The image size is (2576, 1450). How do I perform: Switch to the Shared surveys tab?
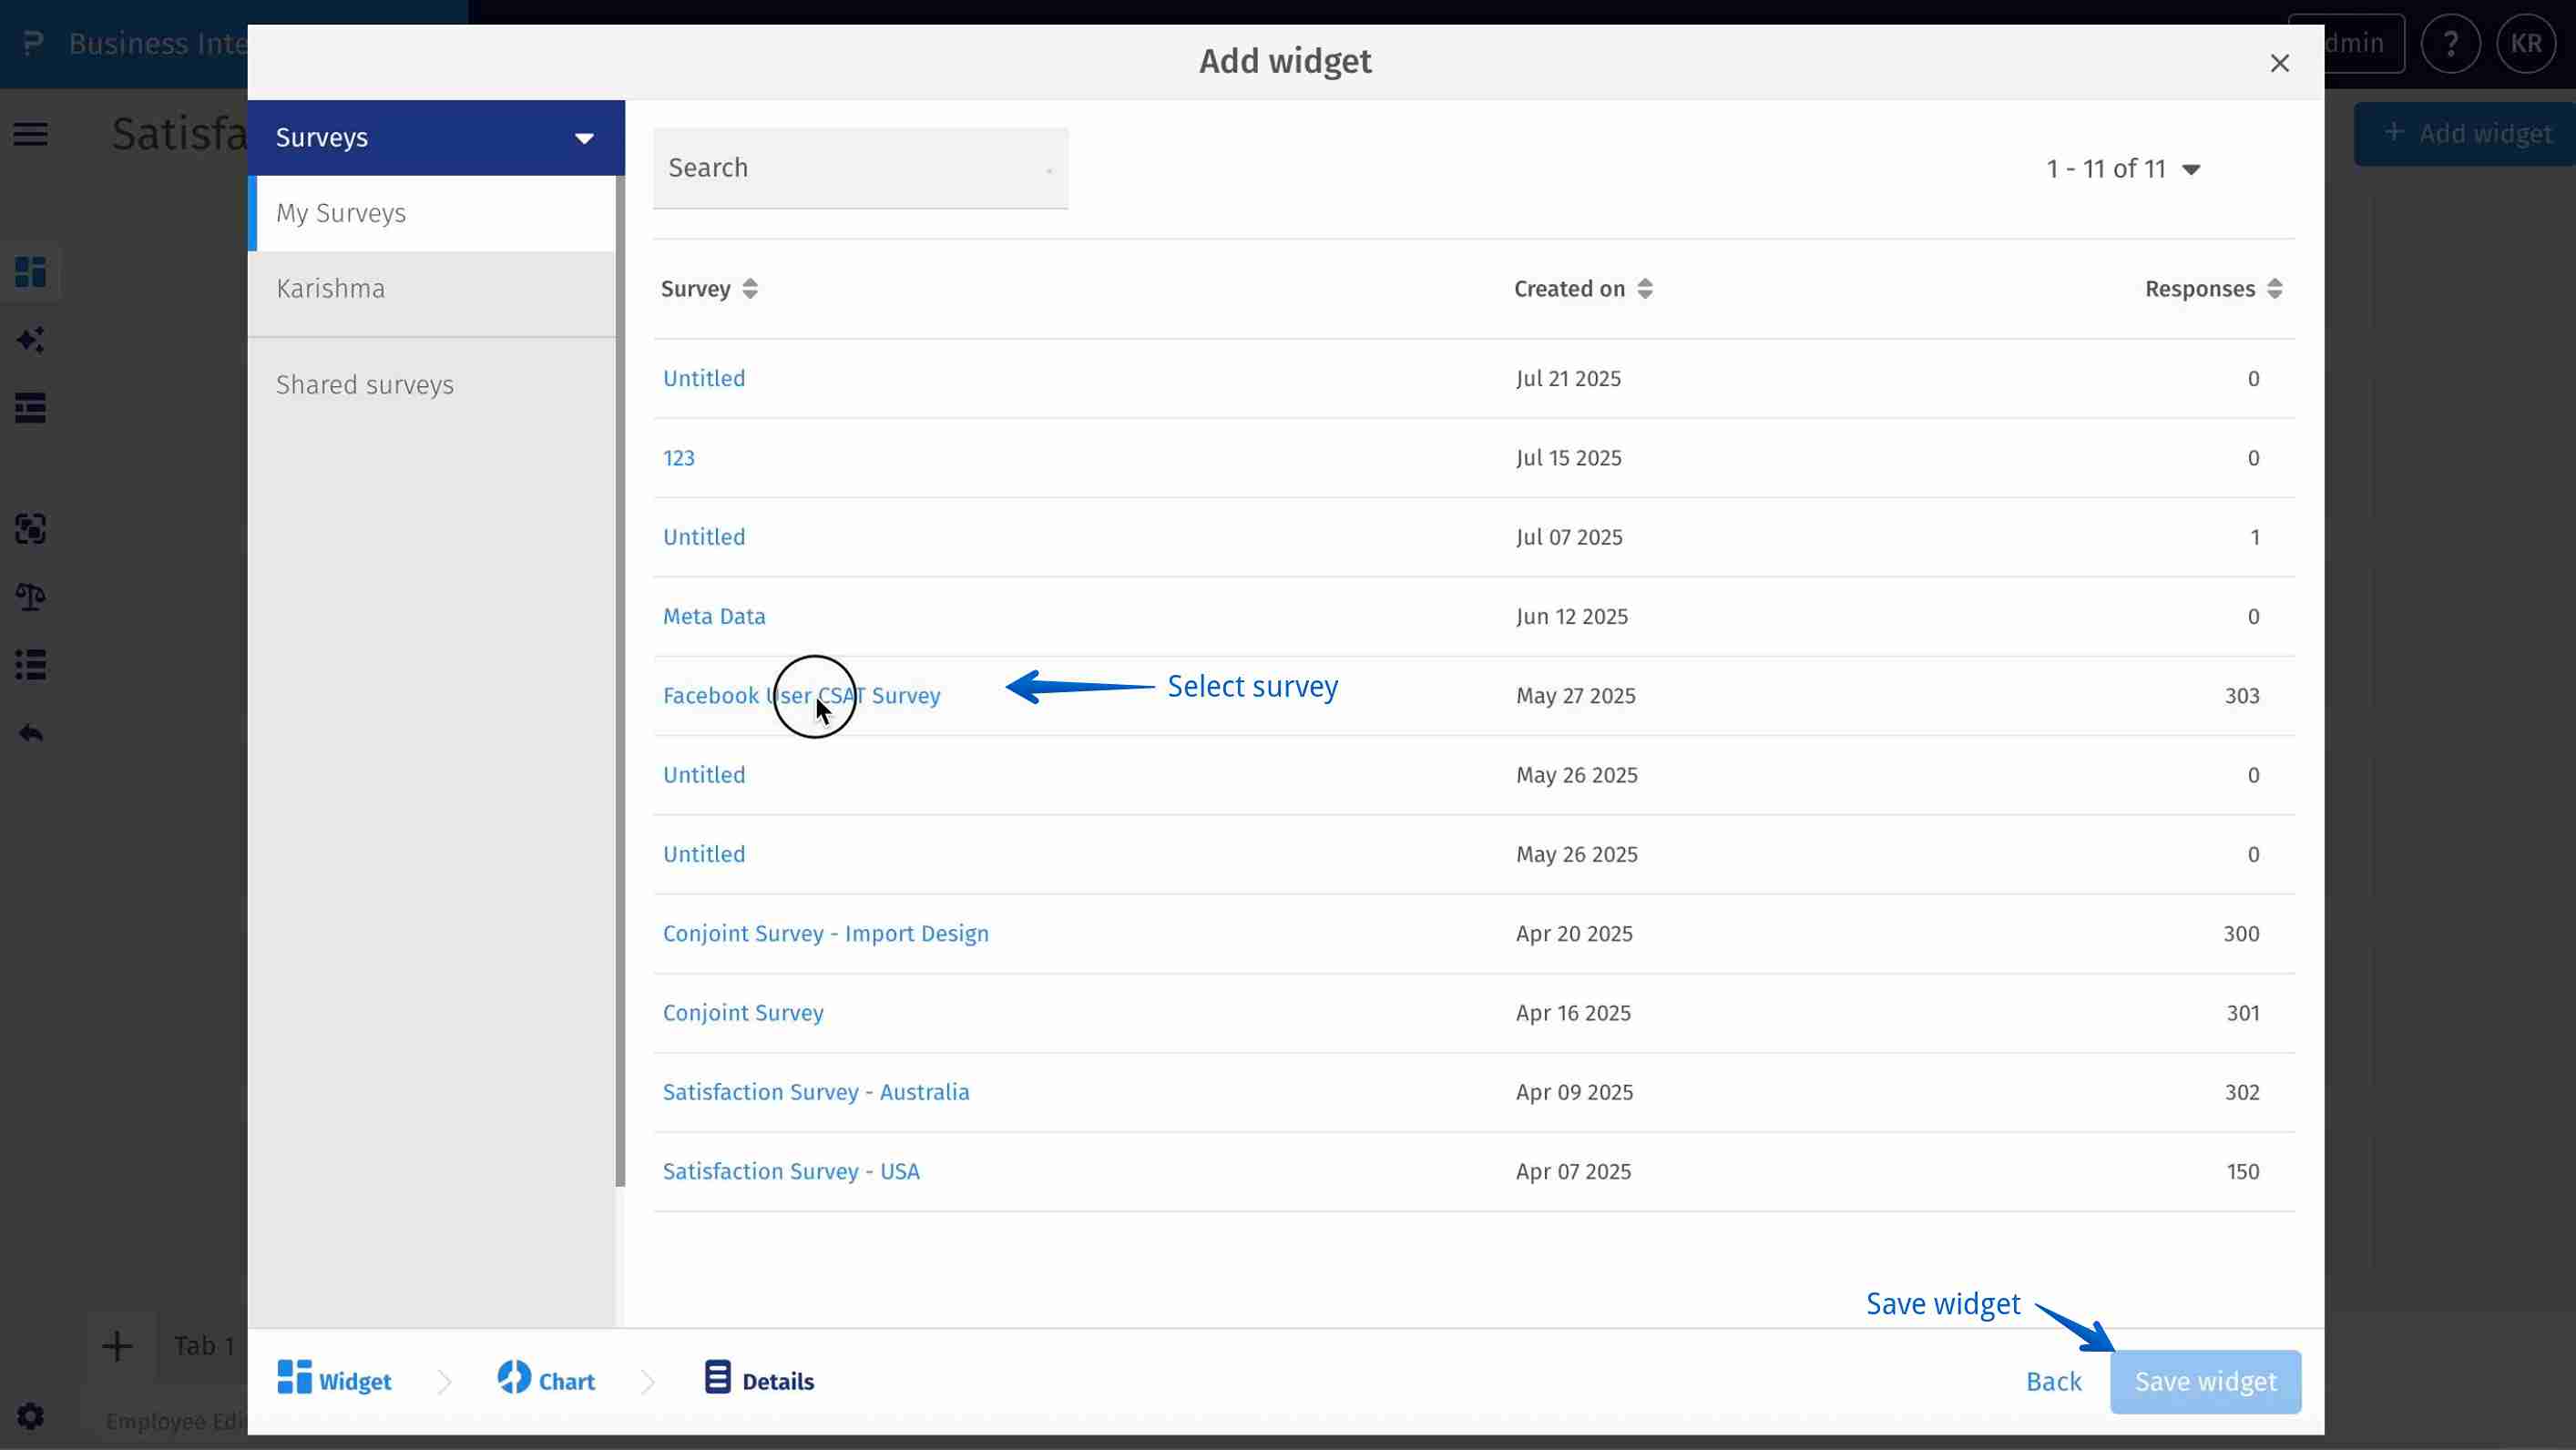click(x=365, y=384)
